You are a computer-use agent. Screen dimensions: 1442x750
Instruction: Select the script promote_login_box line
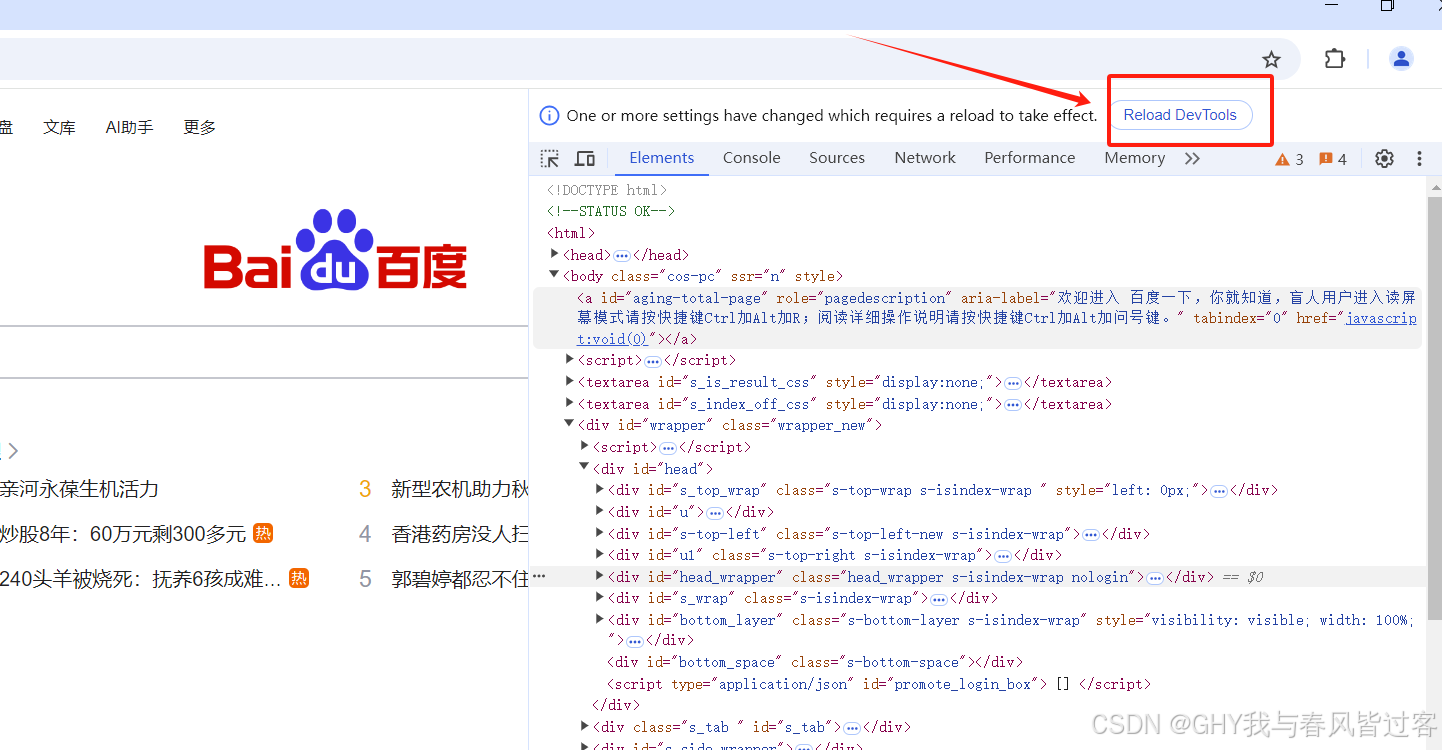tap(879, 684)
